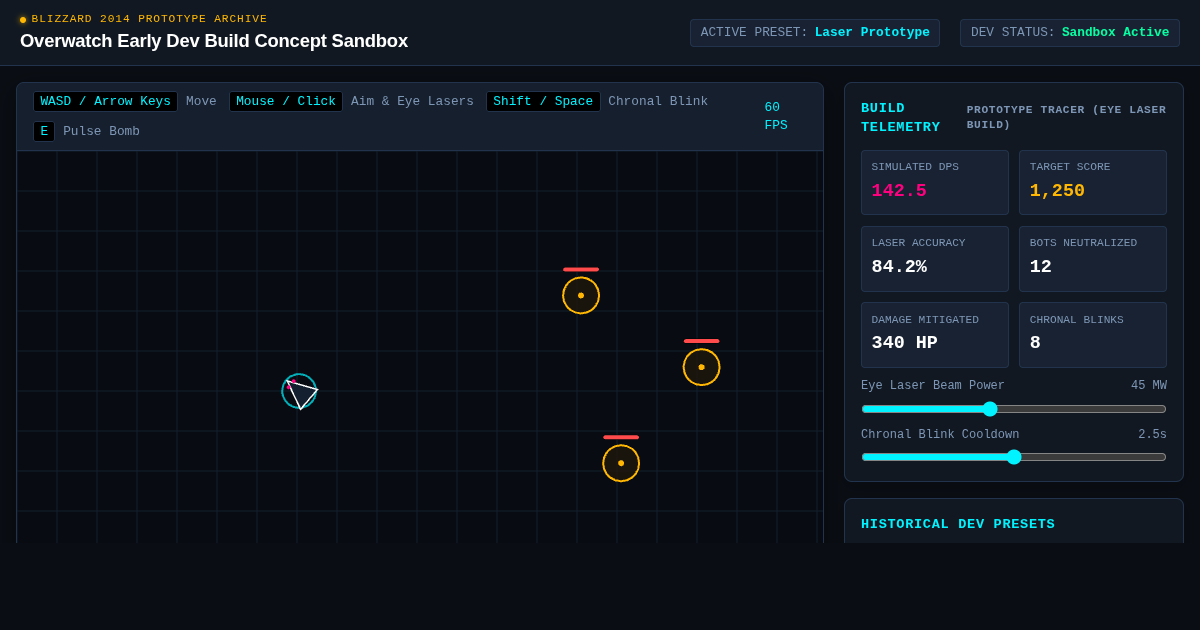
Task: Click the Simulated DPS 142.5 card
Action: click(935, 182)
